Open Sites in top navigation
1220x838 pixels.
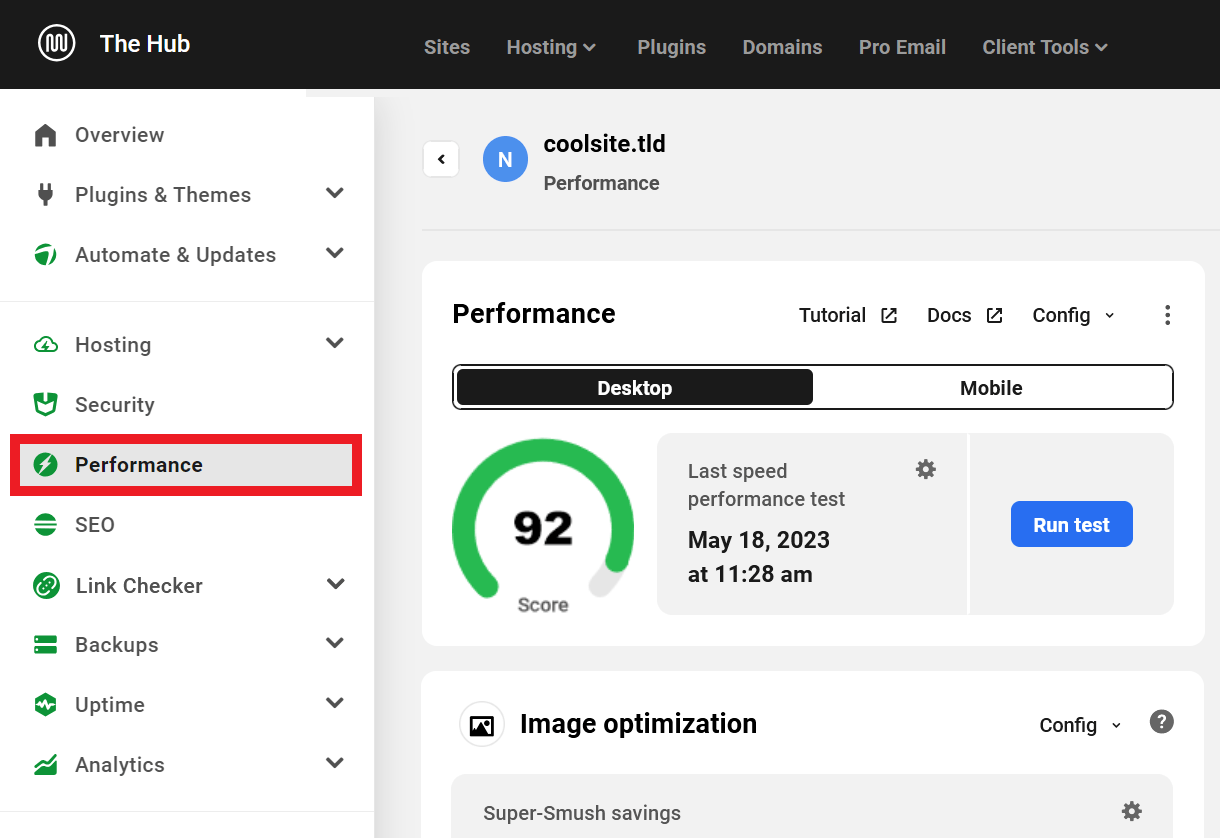(447, 47)
